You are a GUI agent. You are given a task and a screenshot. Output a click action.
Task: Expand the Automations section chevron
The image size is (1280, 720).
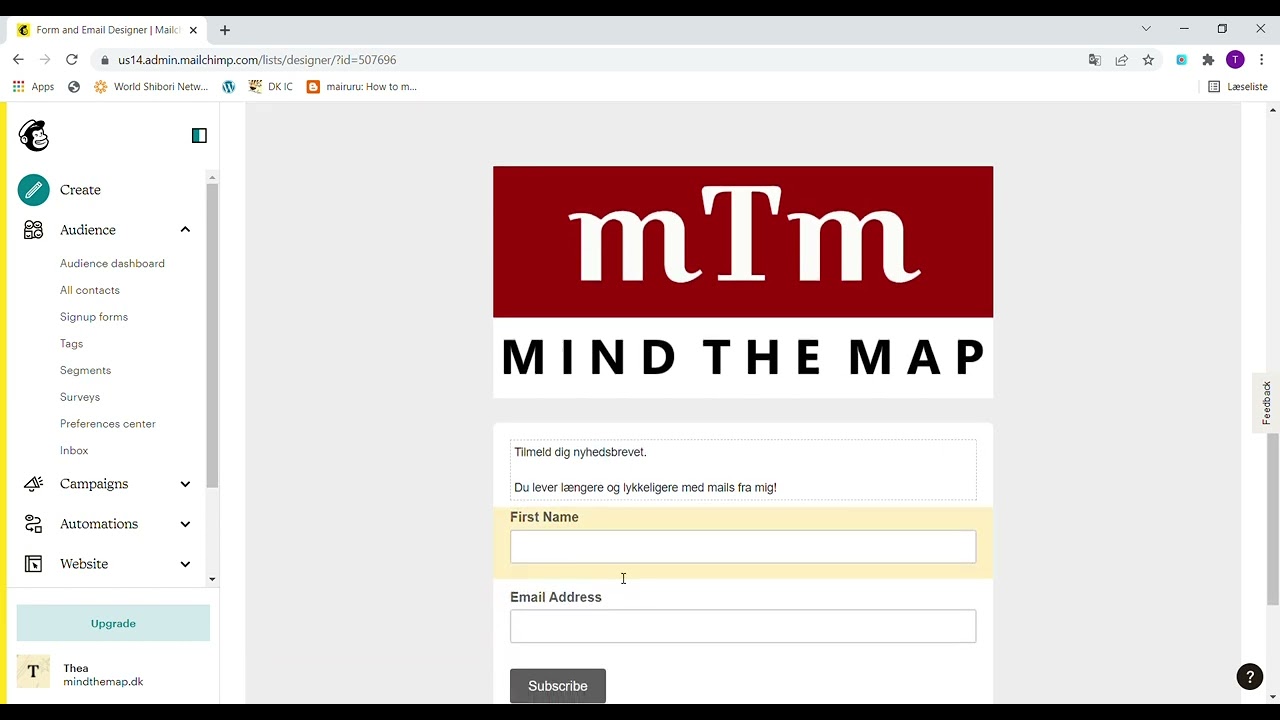click(185, 524)
